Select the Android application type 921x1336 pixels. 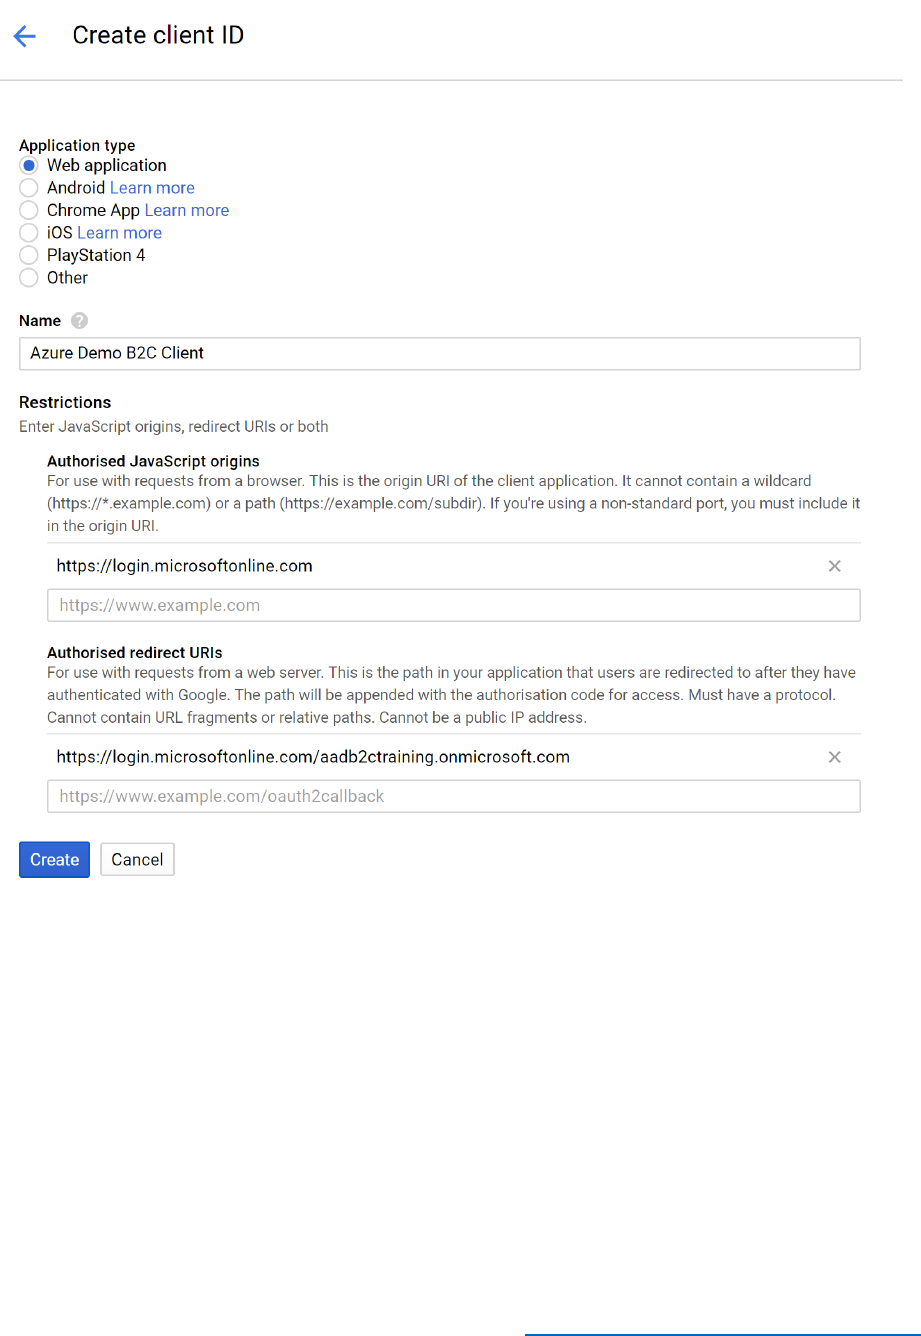(x=29, y=188)
